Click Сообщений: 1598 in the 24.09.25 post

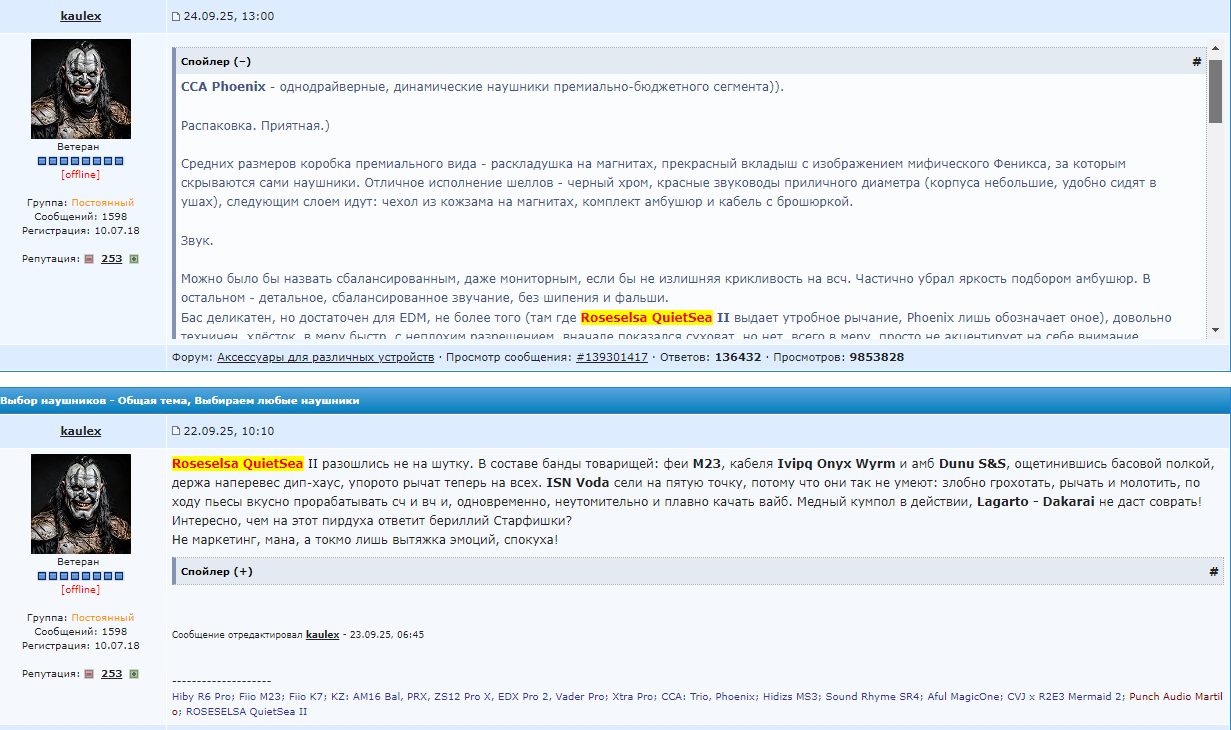click(81, 216)
